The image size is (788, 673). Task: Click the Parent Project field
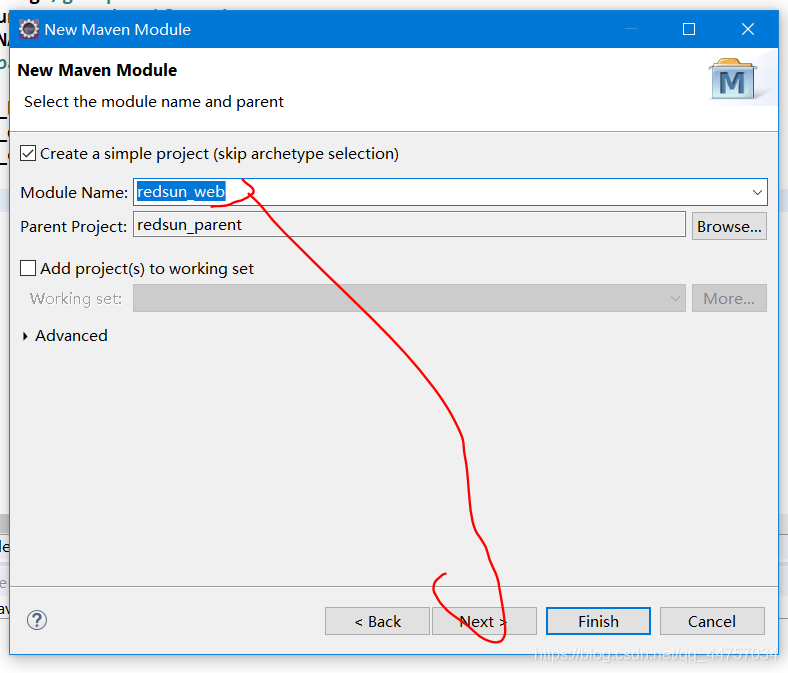point(409,225)
